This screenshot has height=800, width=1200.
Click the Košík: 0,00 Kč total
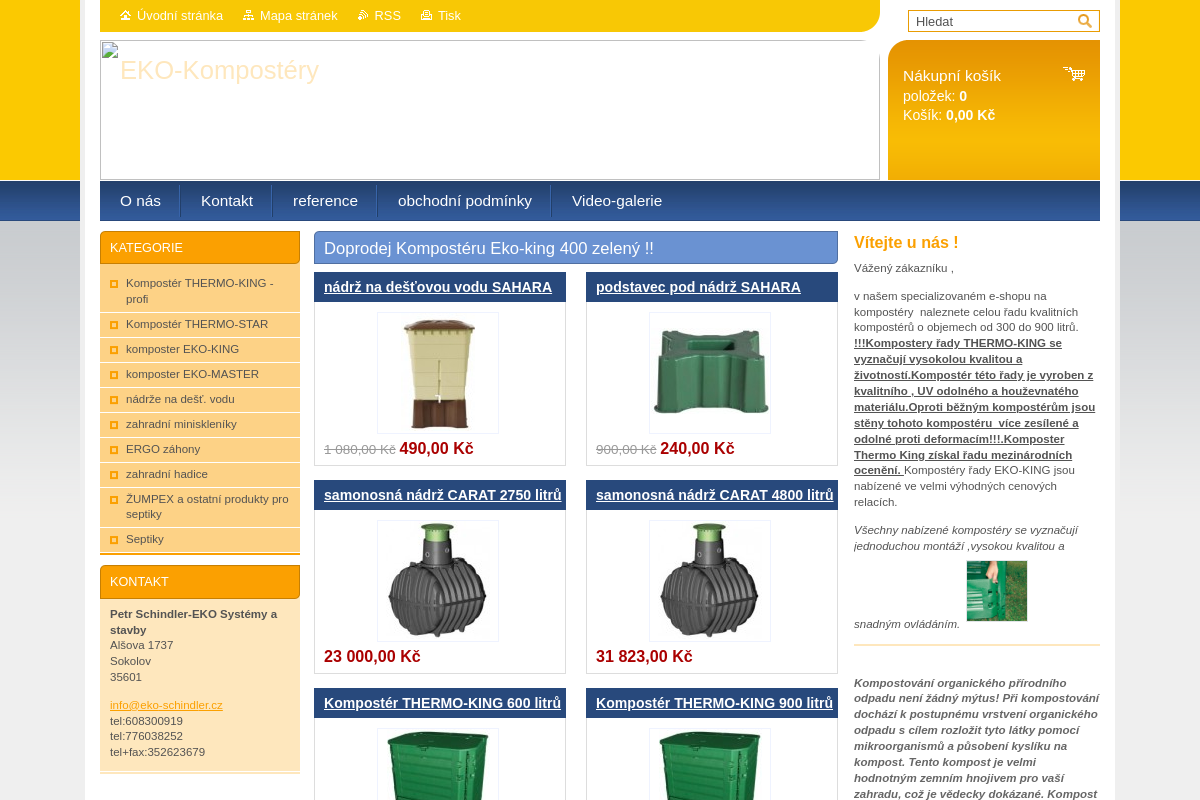click(949, 115)
